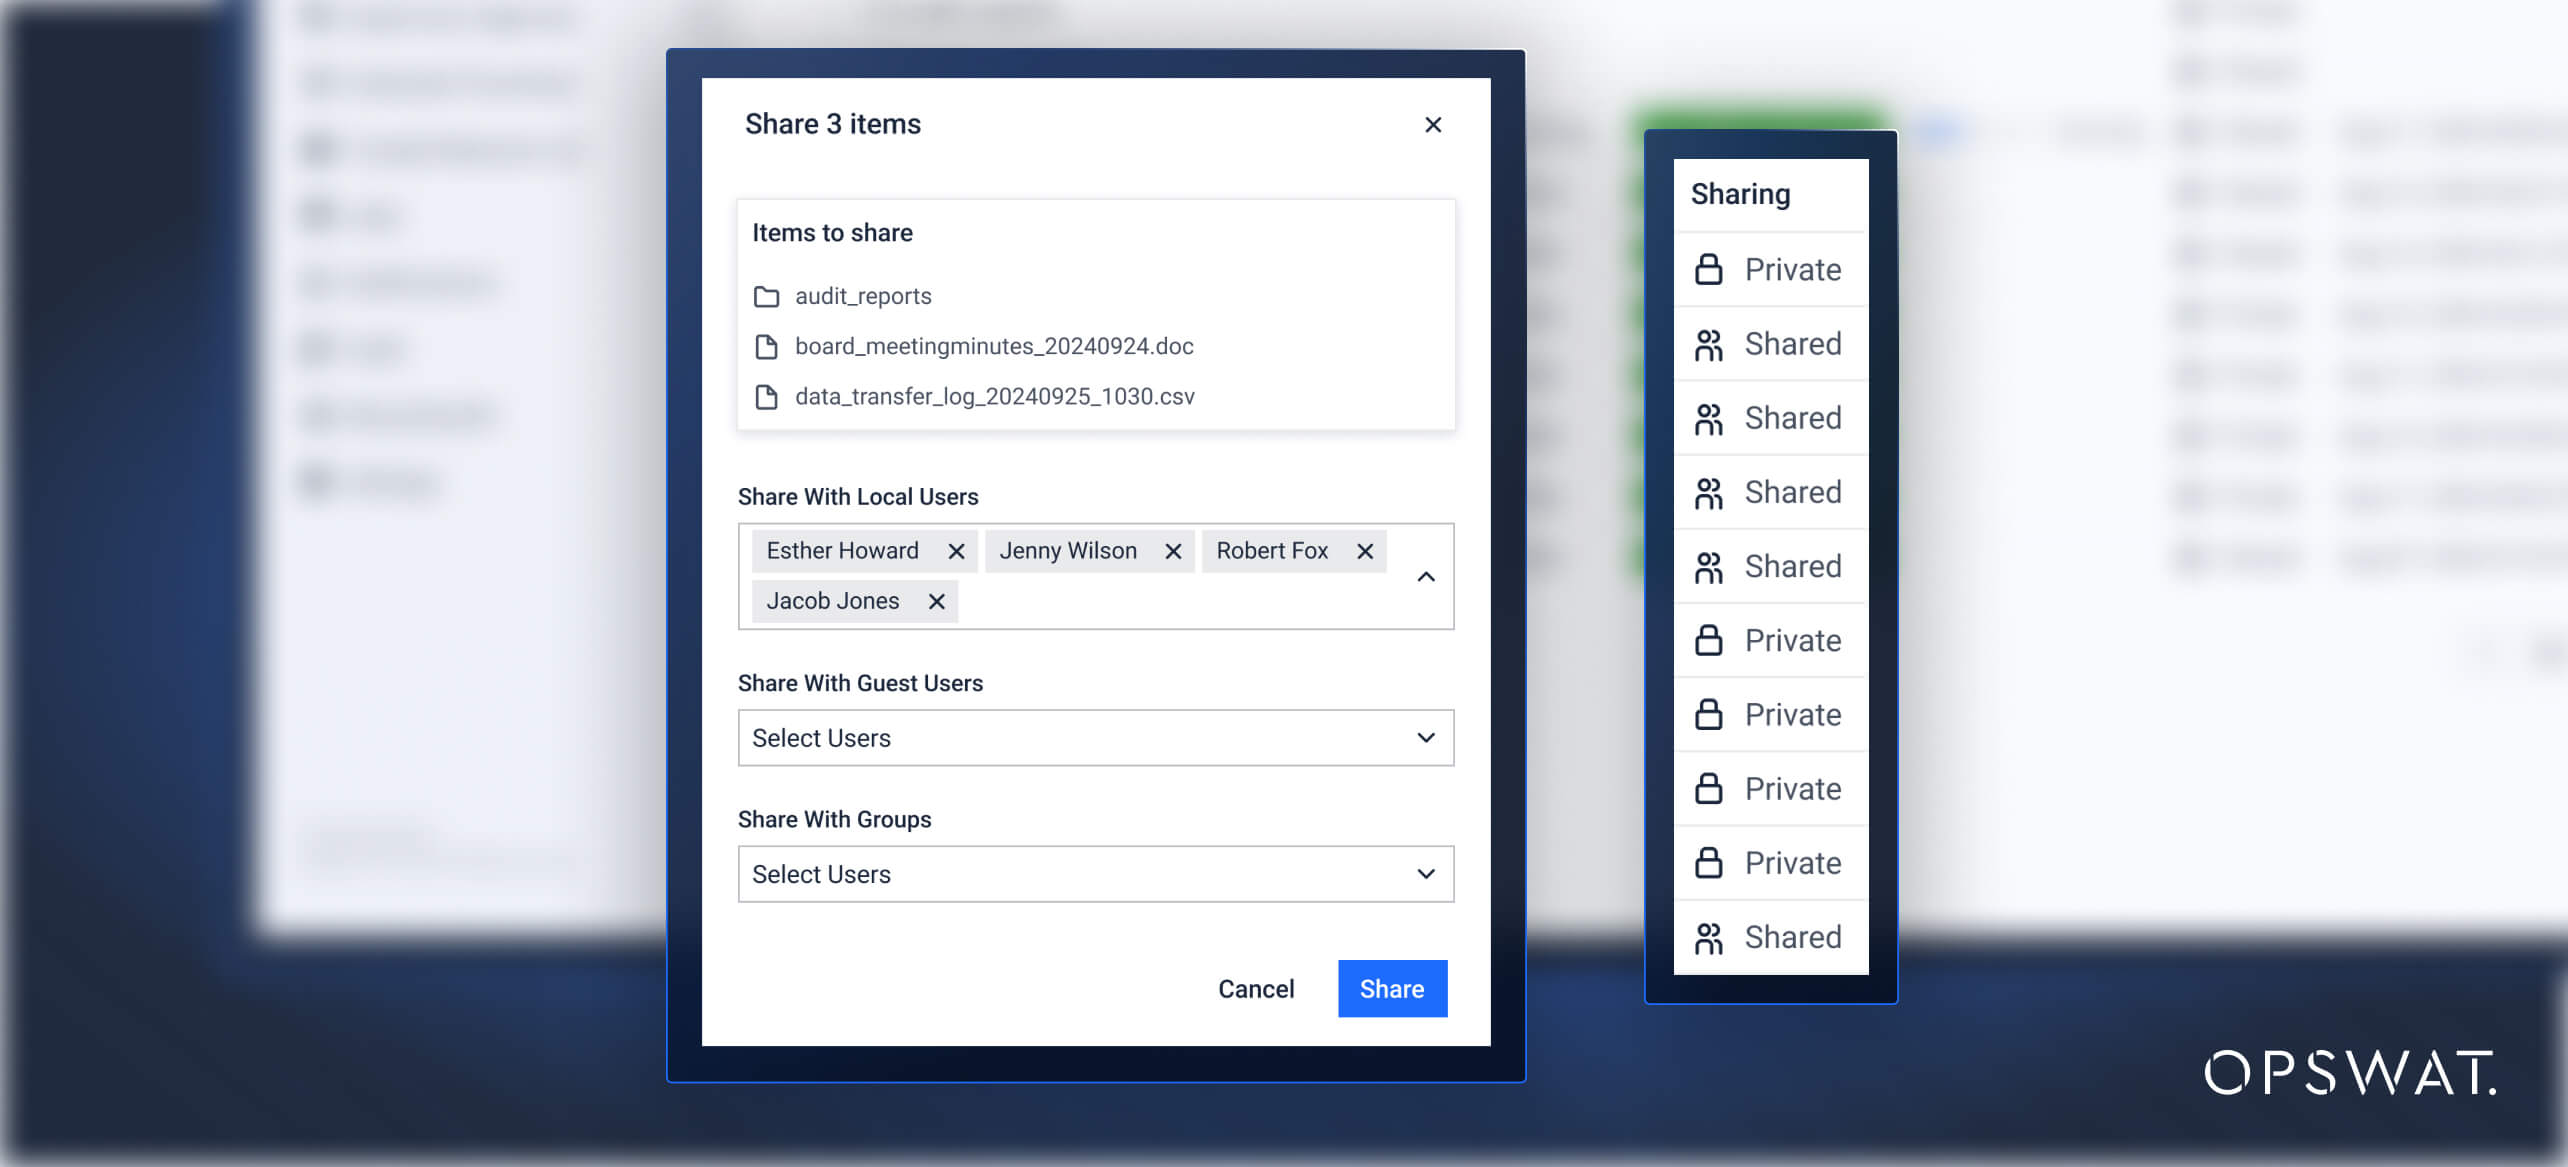Remove Esther Howard from local users

coord(957,550)
